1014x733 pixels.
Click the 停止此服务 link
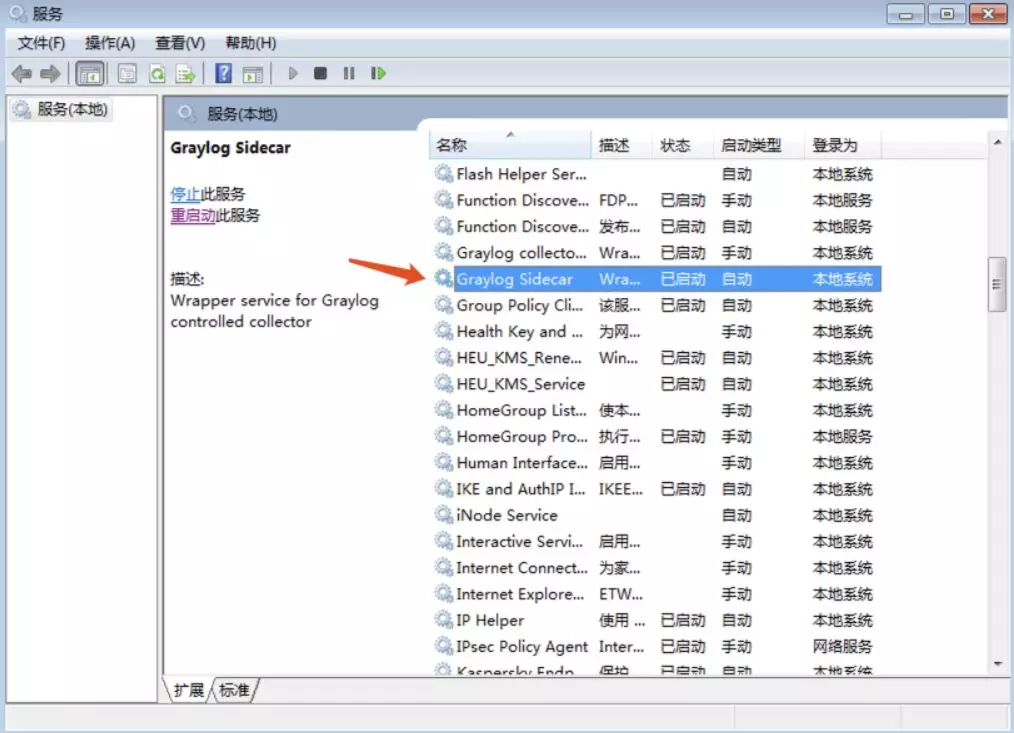[206, 193]
